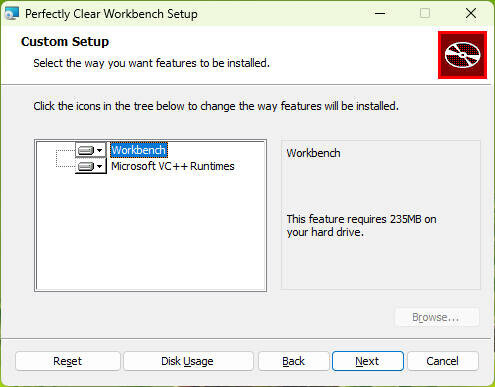
Task: Click the installer disc logo icon
Action: point(462,55)
